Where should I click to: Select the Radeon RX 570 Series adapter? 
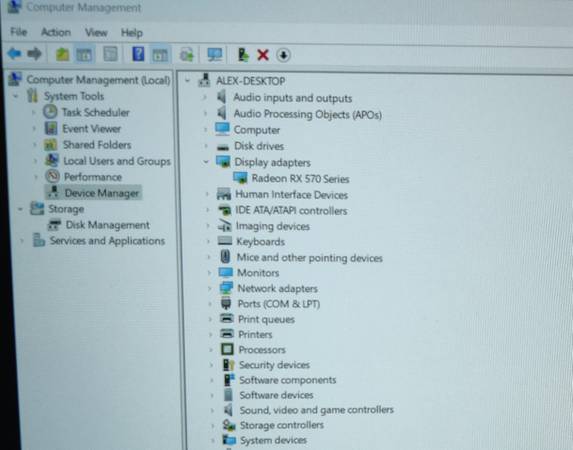300,179
